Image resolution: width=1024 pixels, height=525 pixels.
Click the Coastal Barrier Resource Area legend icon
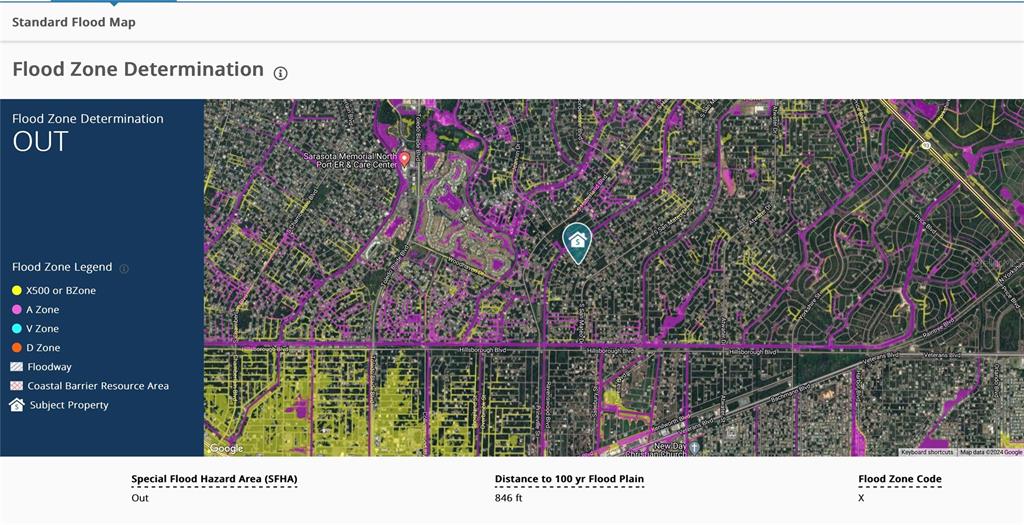[x=17, y=386]
